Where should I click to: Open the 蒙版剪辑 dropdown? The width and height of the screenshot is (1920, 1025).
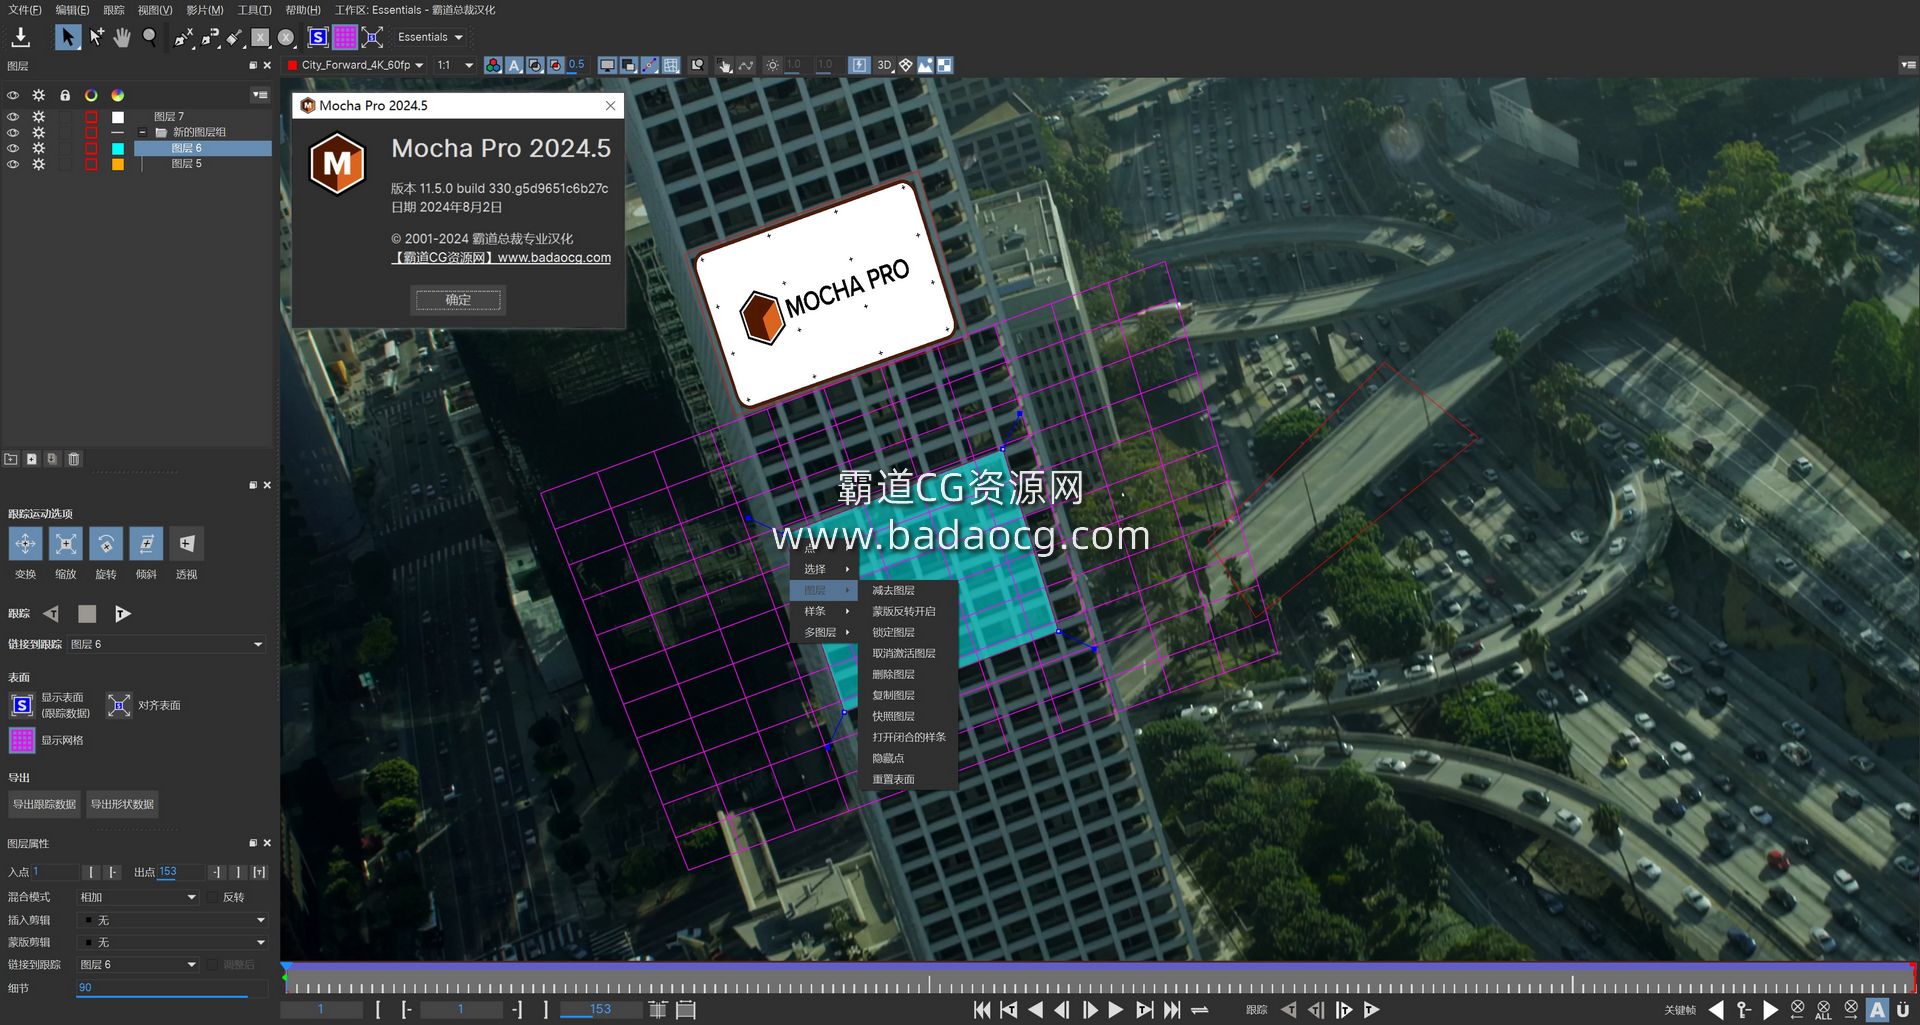tap(173, 942)
